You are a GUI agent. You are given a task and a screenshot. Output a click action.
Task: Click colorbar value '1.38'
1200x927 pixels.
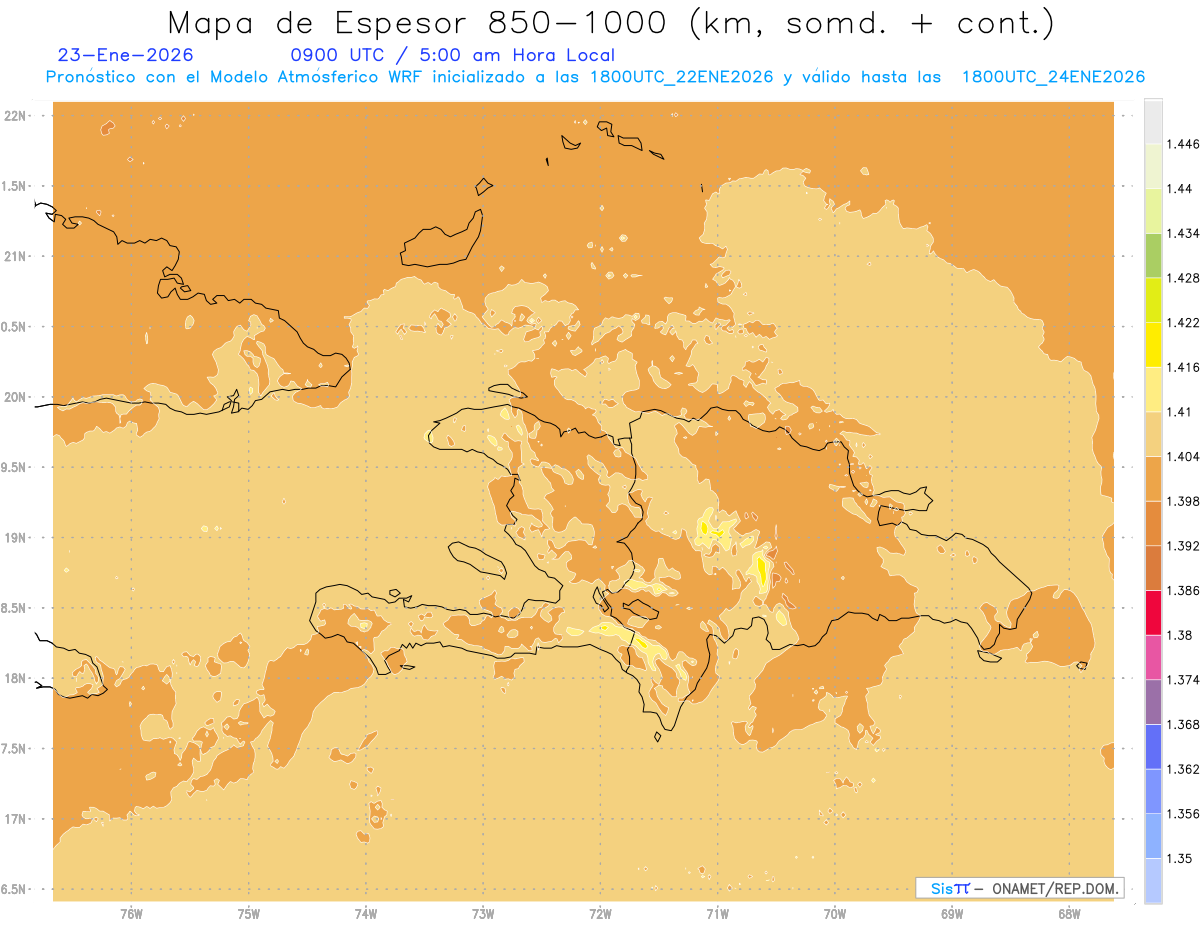click(1181, 635)
